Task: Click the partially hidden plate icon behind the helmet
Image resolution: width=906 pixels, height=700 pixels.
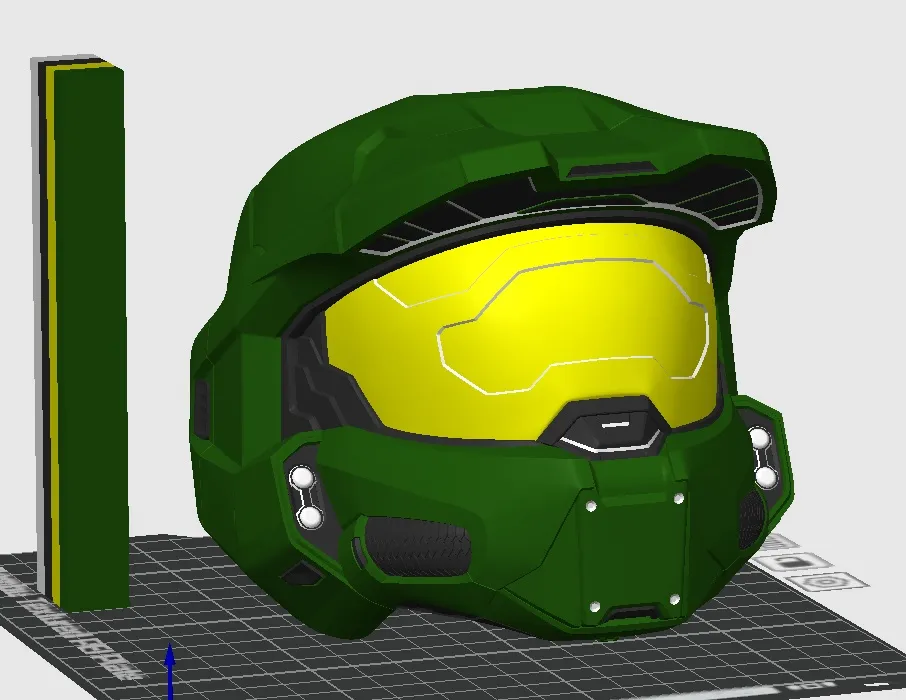Action: 776,540
